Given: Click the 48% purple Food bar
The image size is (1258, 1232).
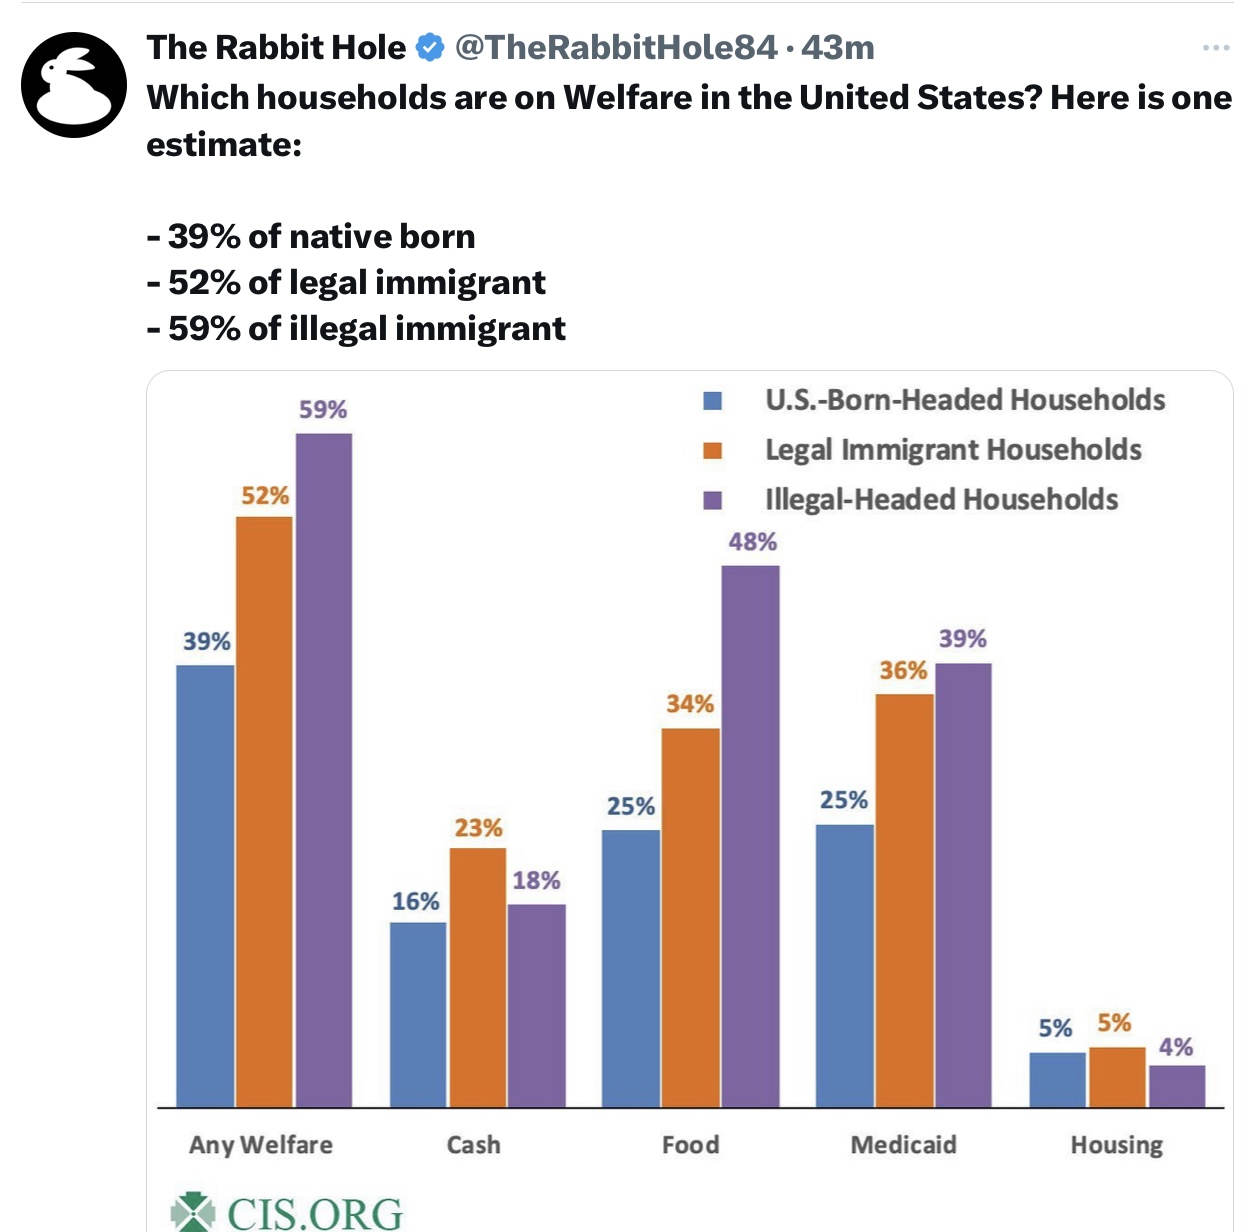Looking at the screenshot, I should pos(751,835).
